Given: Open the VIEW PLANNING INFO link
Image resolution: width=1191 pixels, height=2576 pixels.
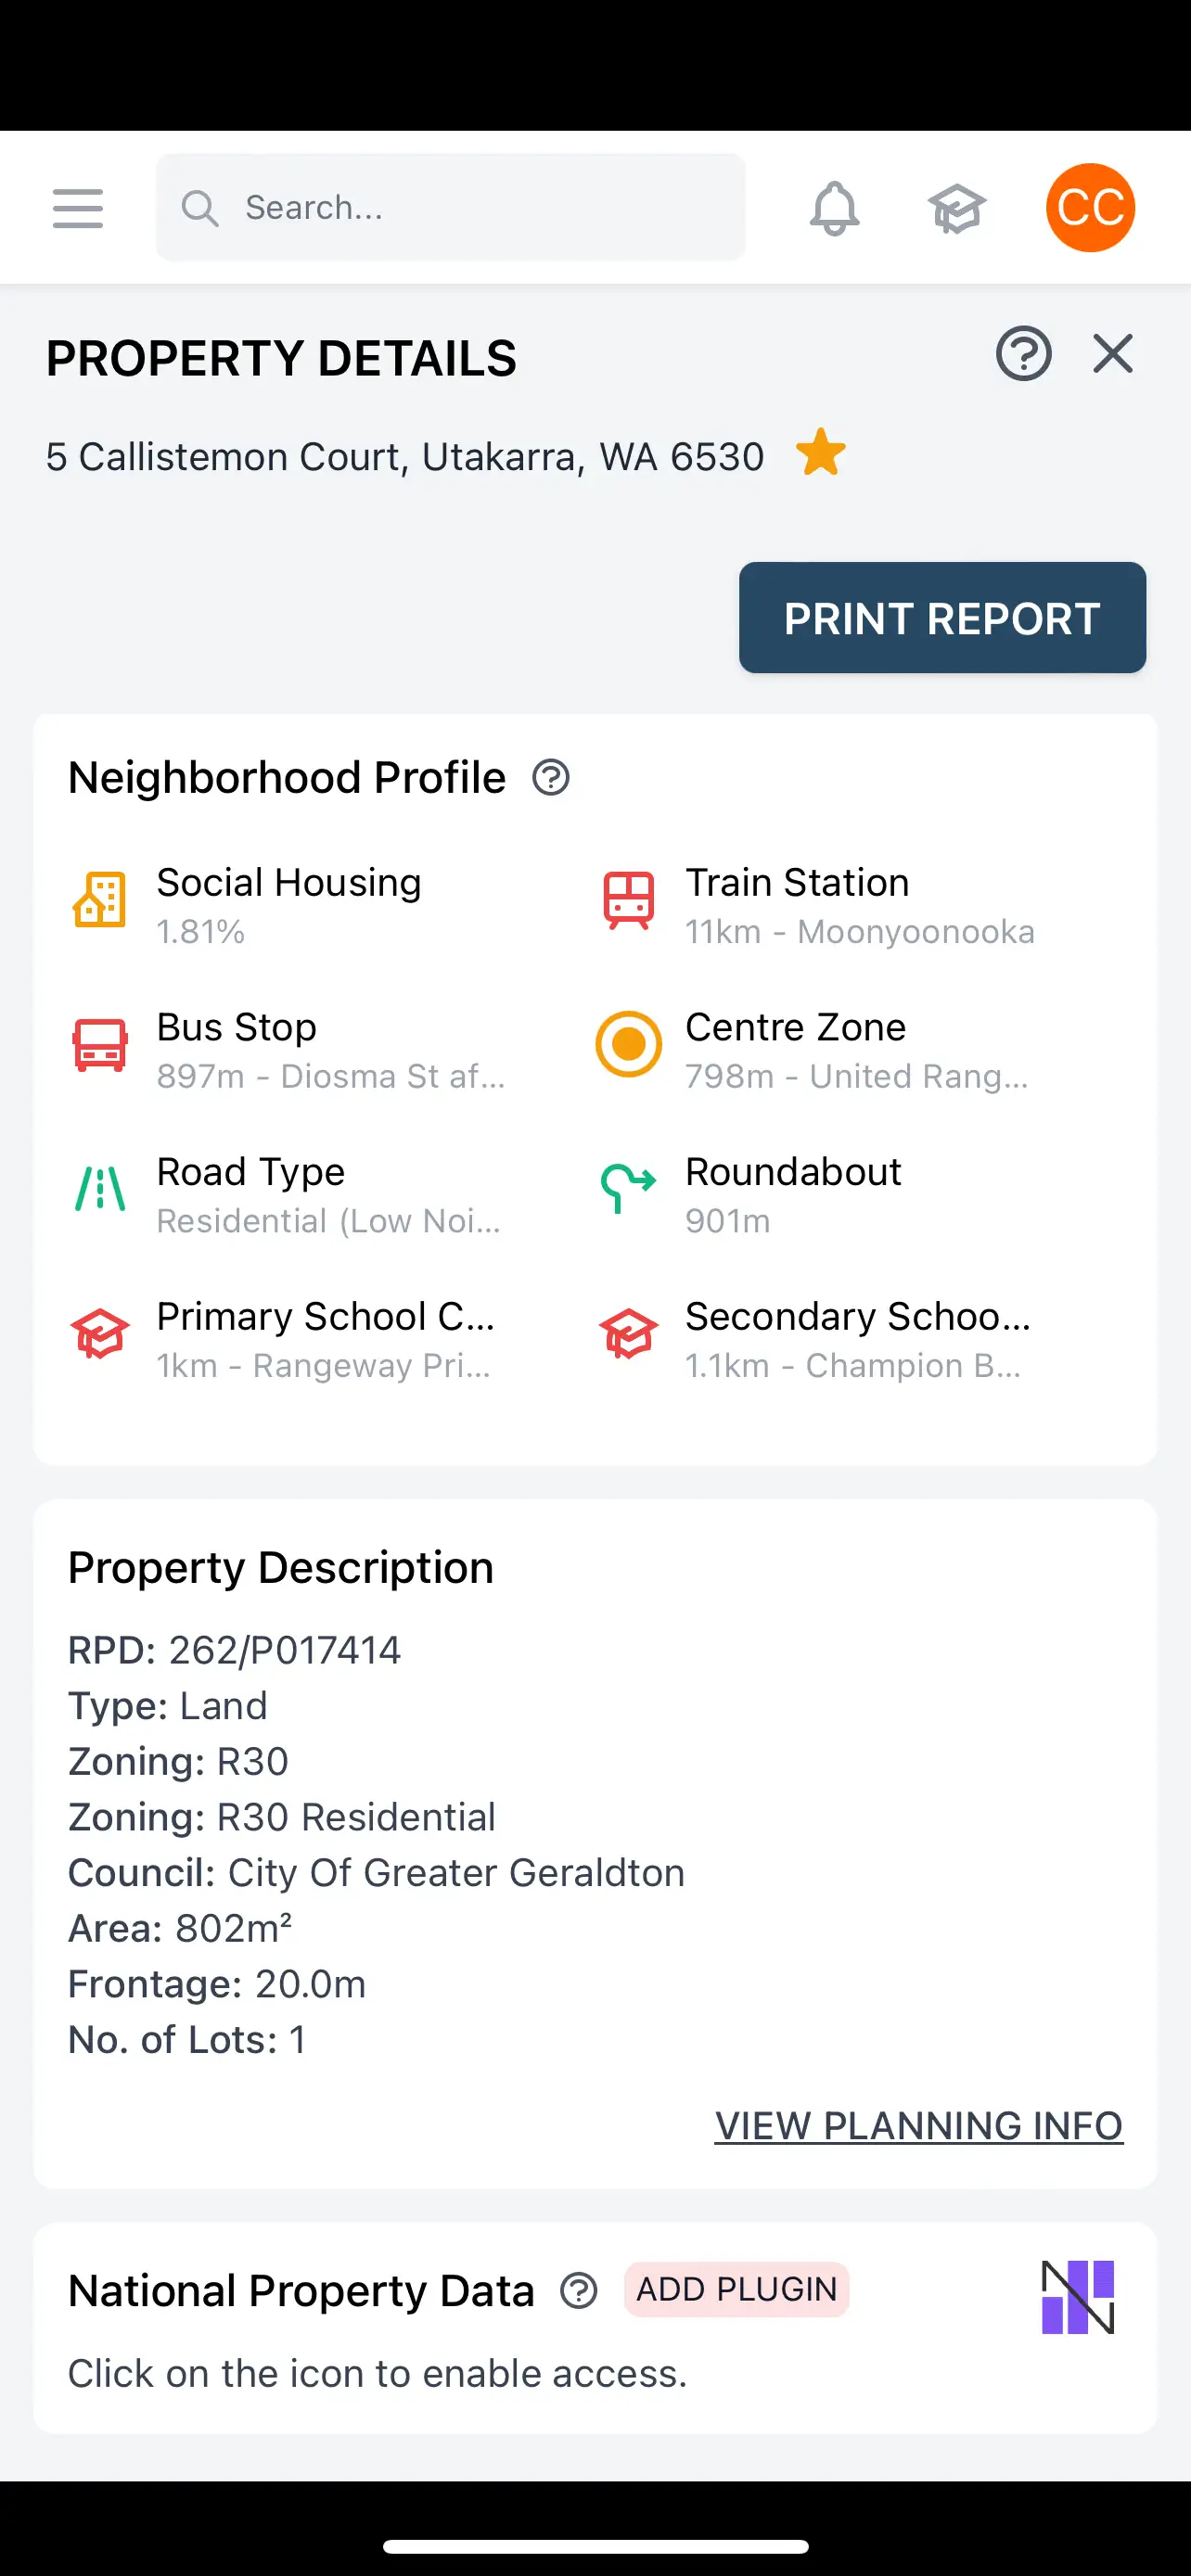Looking at the screenshot, I should 918,2125.
